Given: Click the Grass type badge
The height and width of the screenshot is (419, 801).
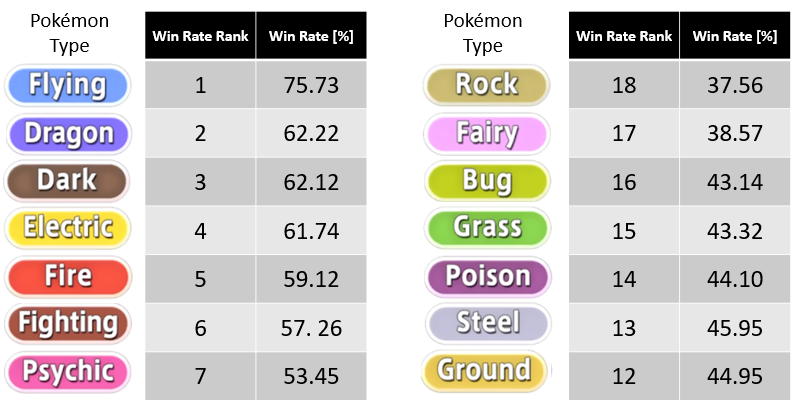Looking at the screenshot, I should 487,228.
